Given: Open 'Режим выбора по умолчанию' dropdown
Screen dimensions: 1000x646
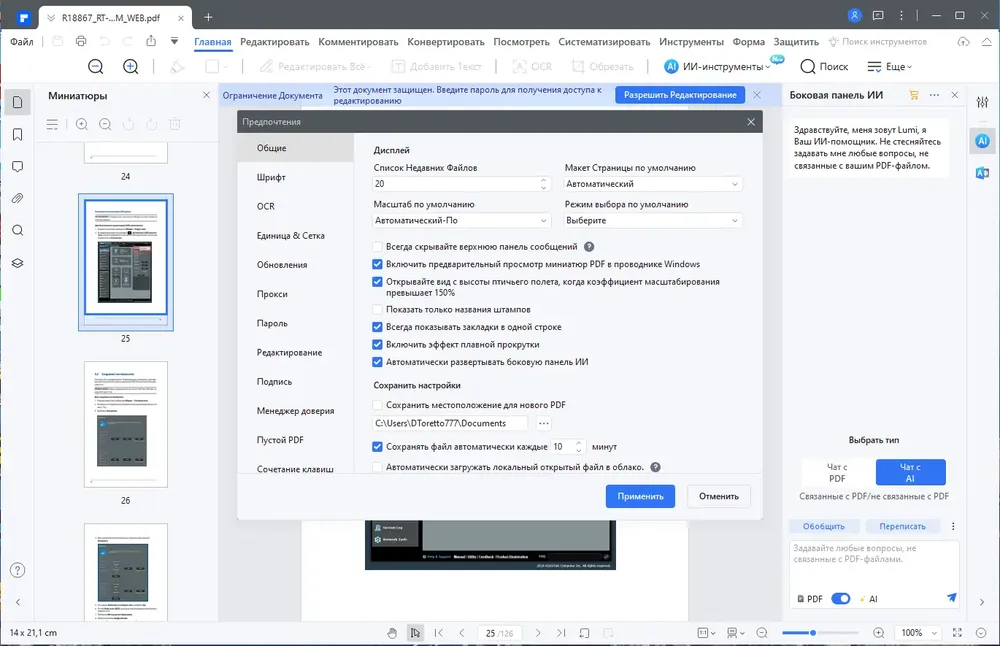Looking at the screenshot, I should [653, 221].
